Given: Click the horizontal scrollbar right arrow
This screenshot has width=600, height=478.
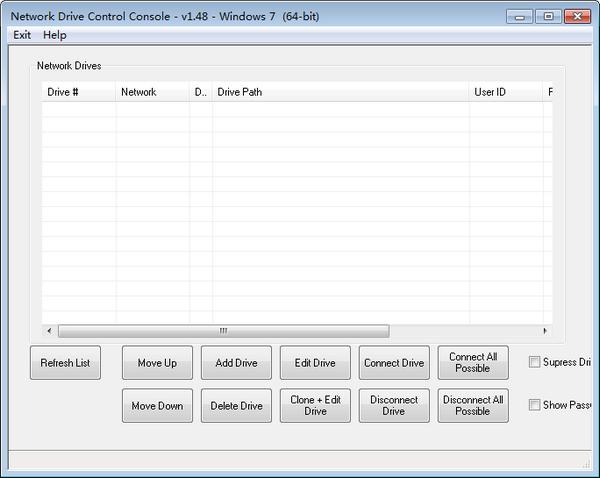Looking at the screenshot, I should pos(545,331).
